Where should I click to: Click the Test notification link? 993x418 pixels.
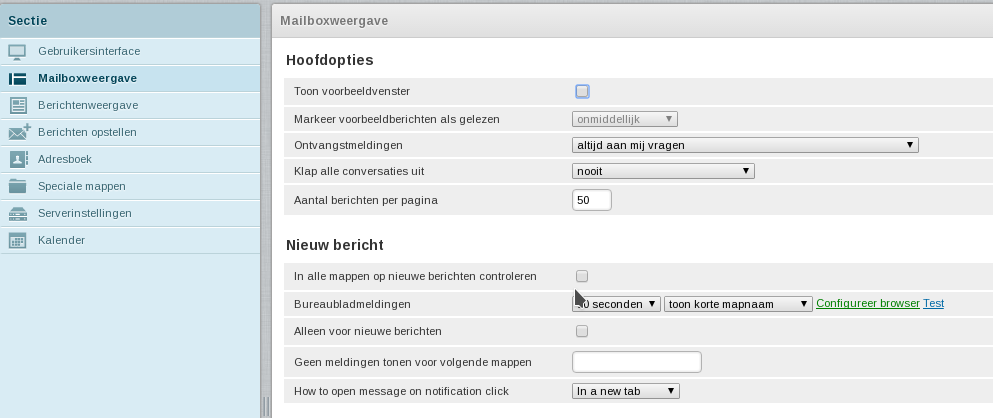point(933,304)
